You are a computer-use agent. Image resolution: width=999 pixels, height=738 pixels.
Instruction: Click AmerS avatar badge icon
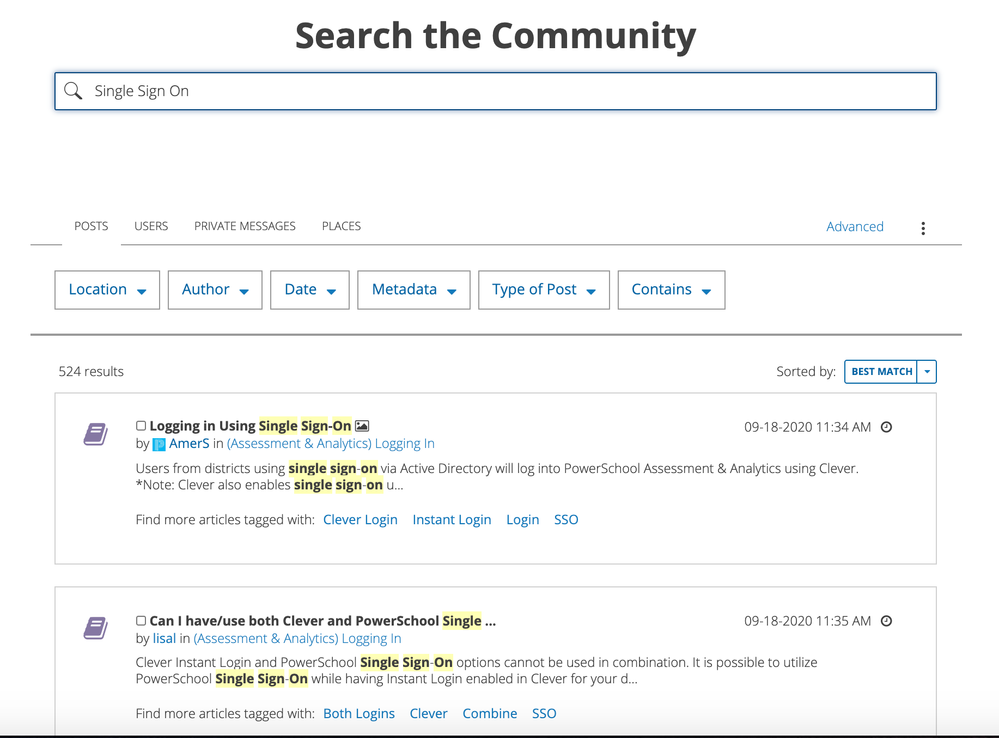[159, 444]
